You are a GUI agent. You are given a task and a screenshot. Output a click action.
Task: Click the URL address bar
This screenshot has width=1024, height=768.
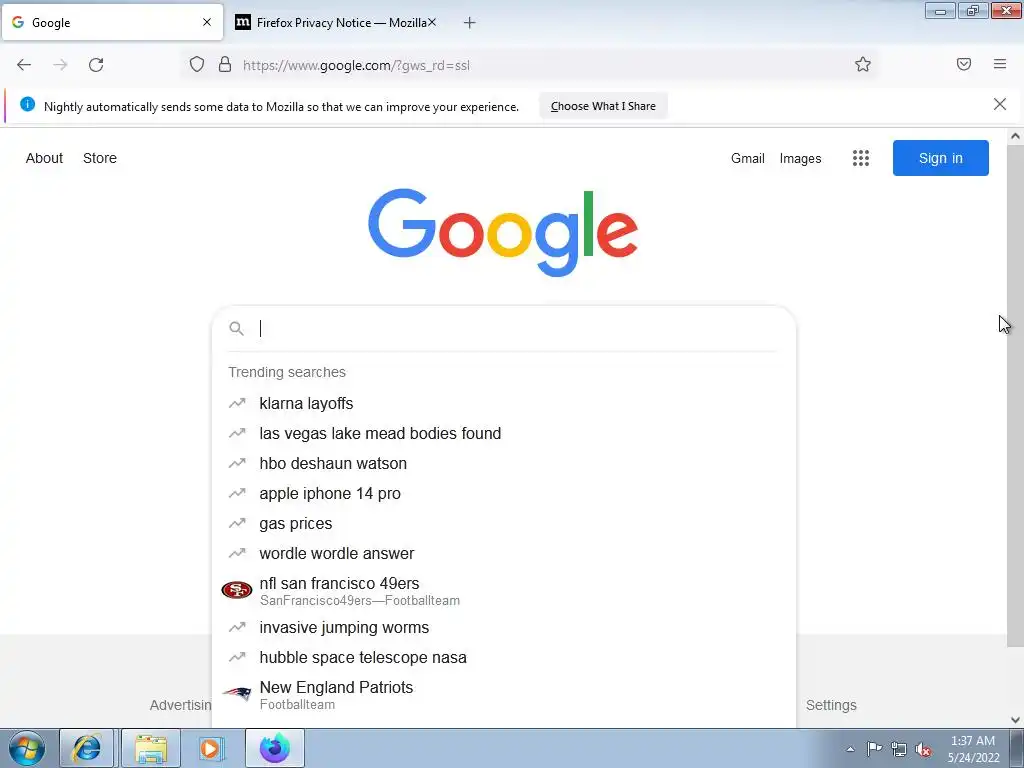(x=529, y=65)
